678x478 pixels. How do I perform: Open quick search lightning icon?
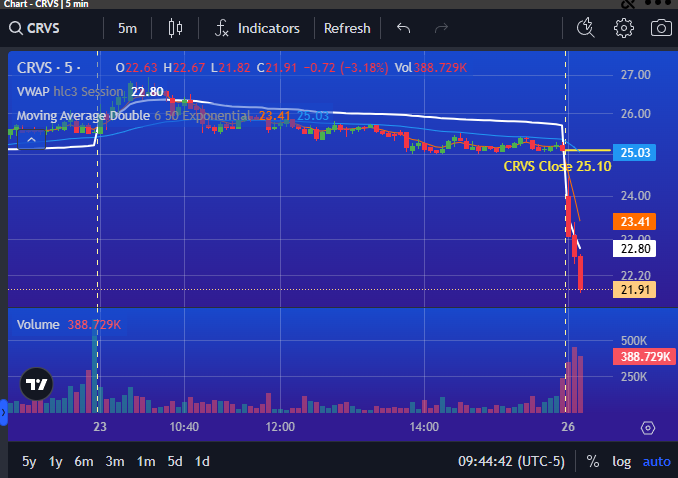tap(586, 28)
